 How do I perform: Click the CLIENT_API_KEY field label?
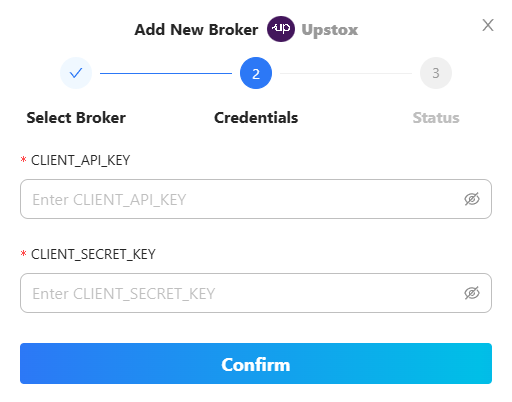pyautogui.click(x=80, y=160)
